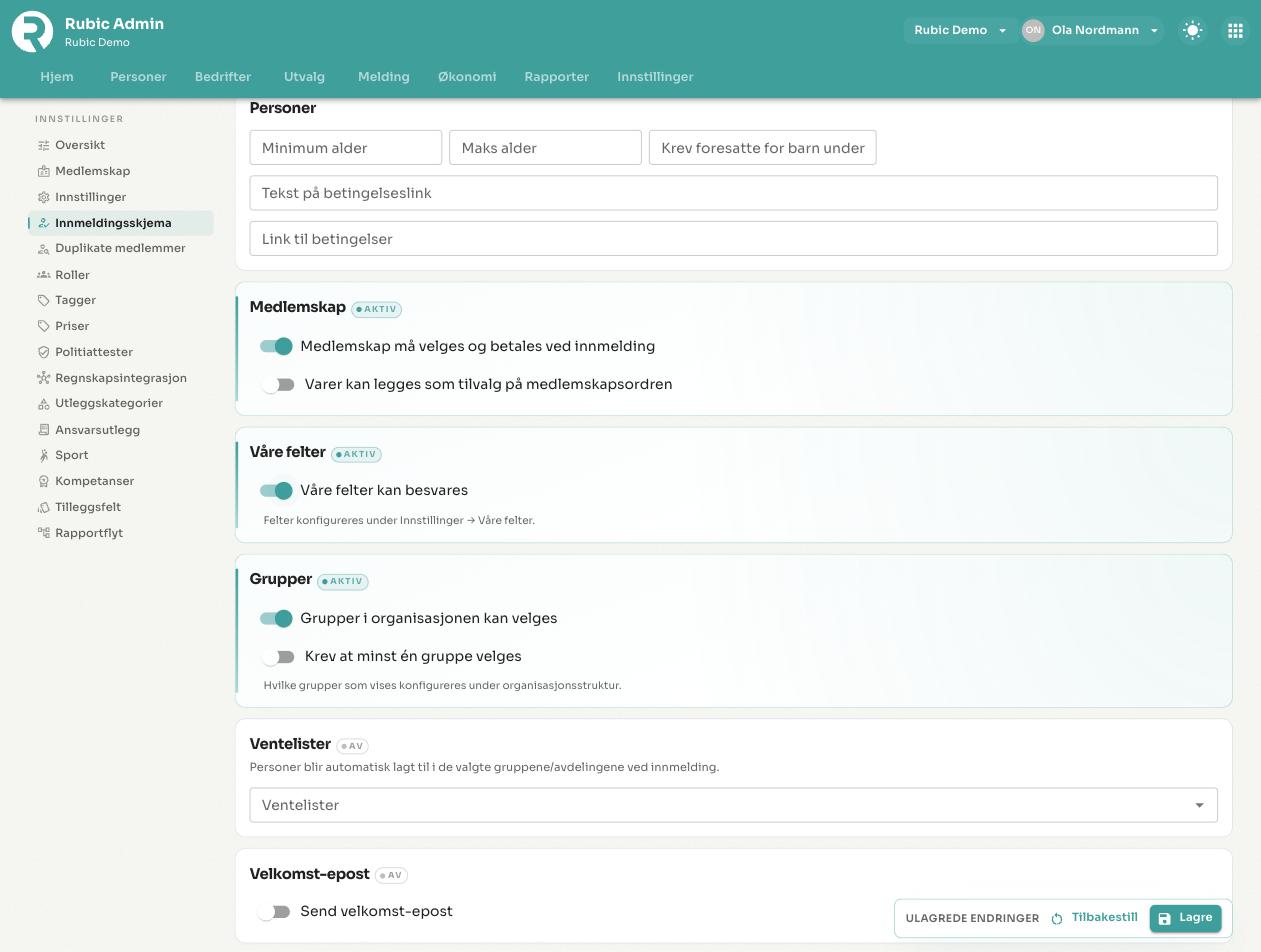Expand the Ventelister dropdown
The image size is (1261, 952).
point(733,805)
